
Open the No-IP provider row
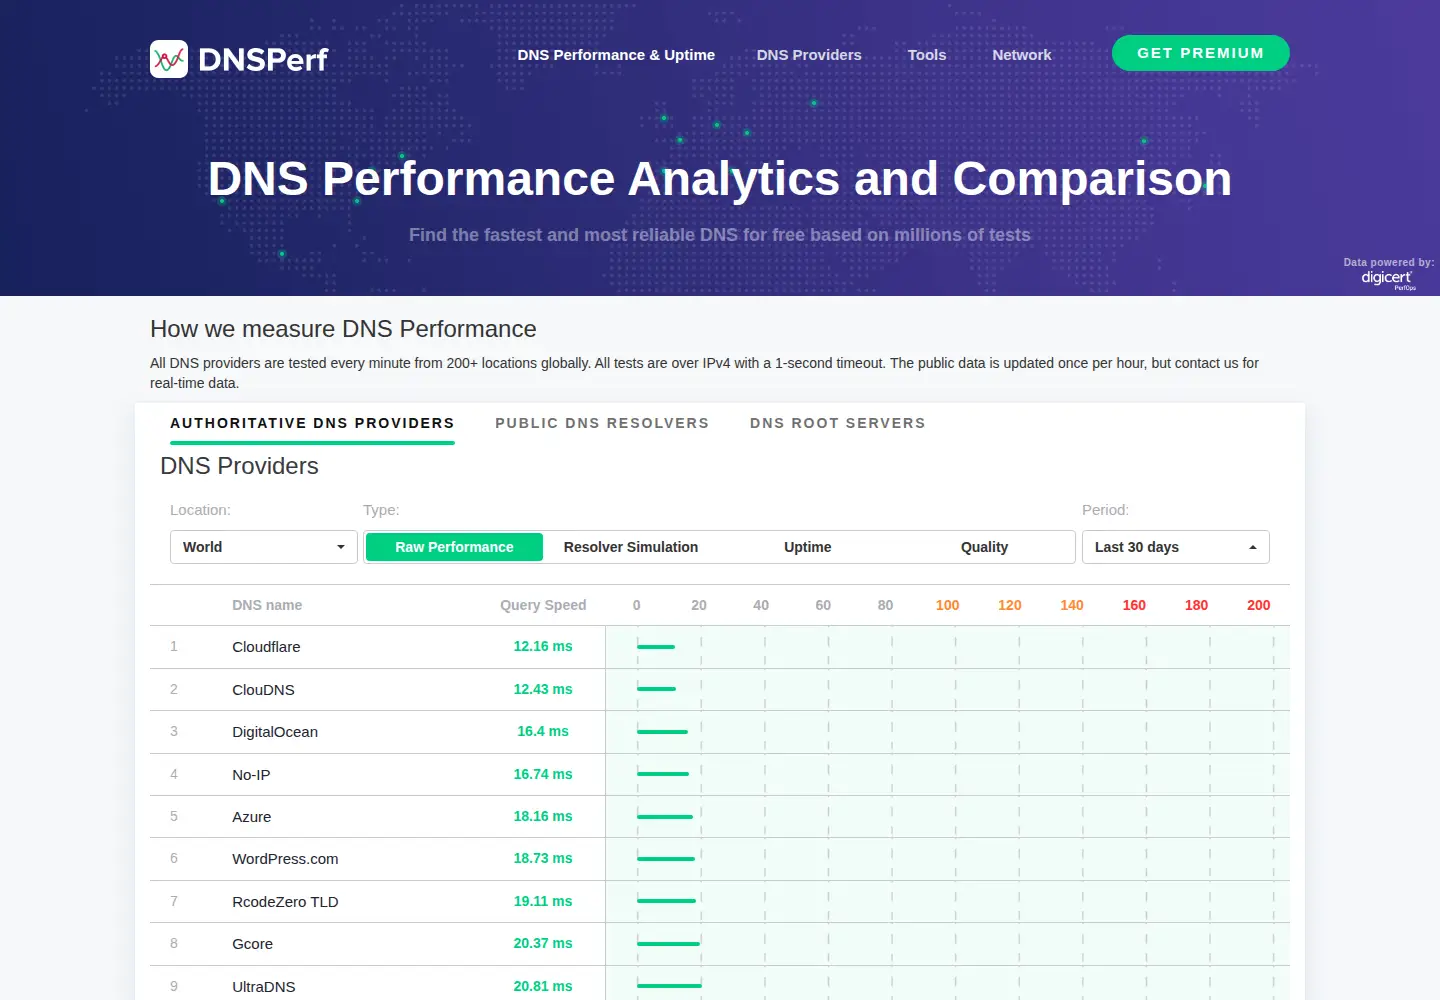(x=720, y=775)
